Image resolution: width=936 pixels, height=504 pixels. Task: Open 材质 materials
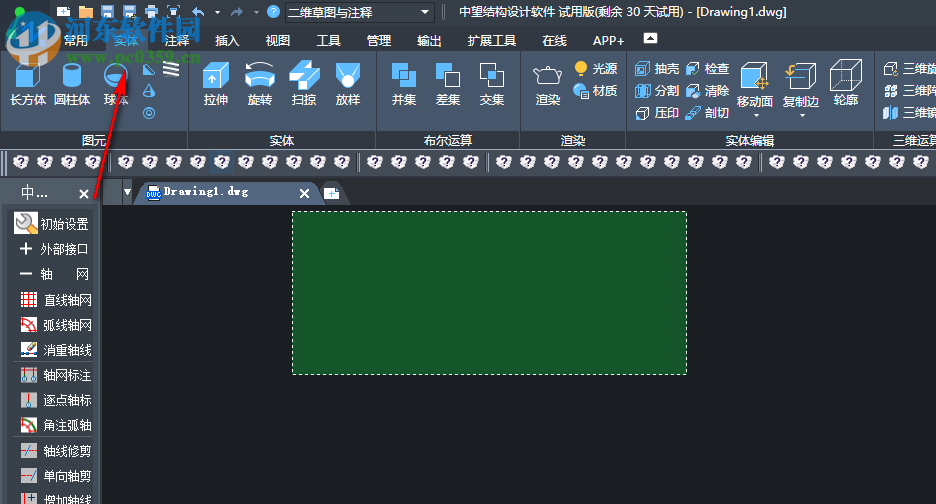click(x=595, y=91)
